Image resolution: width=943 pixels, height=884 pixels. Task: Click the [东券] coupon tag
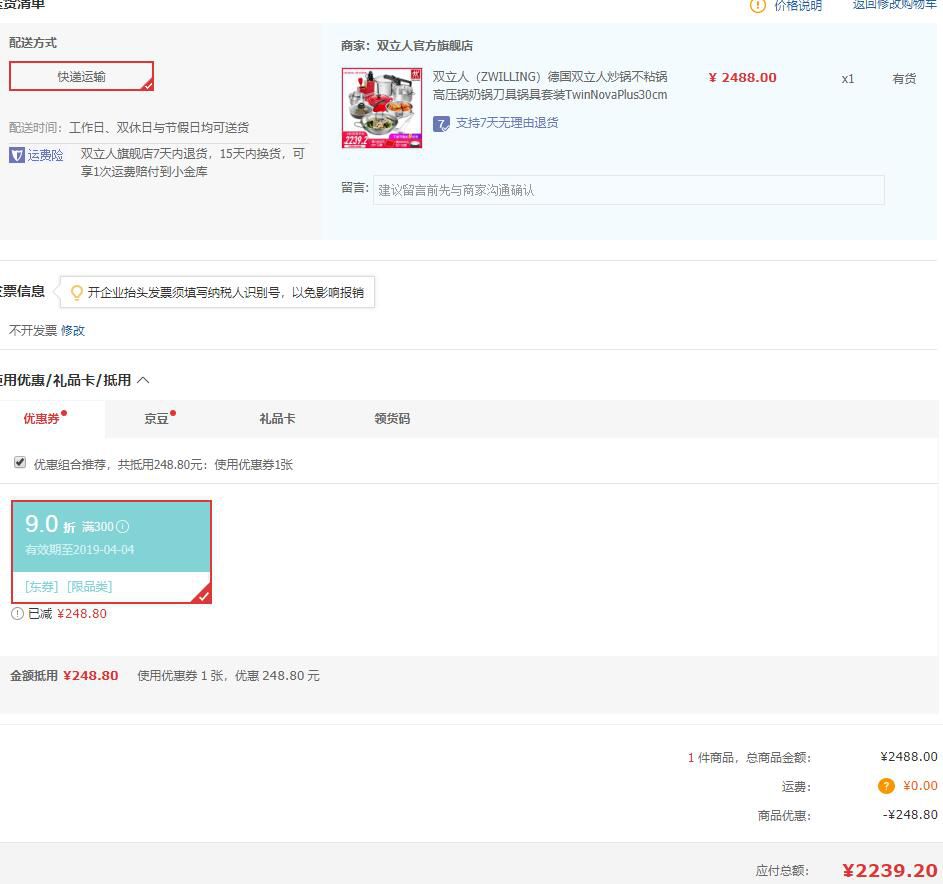[x=41, y=586]
